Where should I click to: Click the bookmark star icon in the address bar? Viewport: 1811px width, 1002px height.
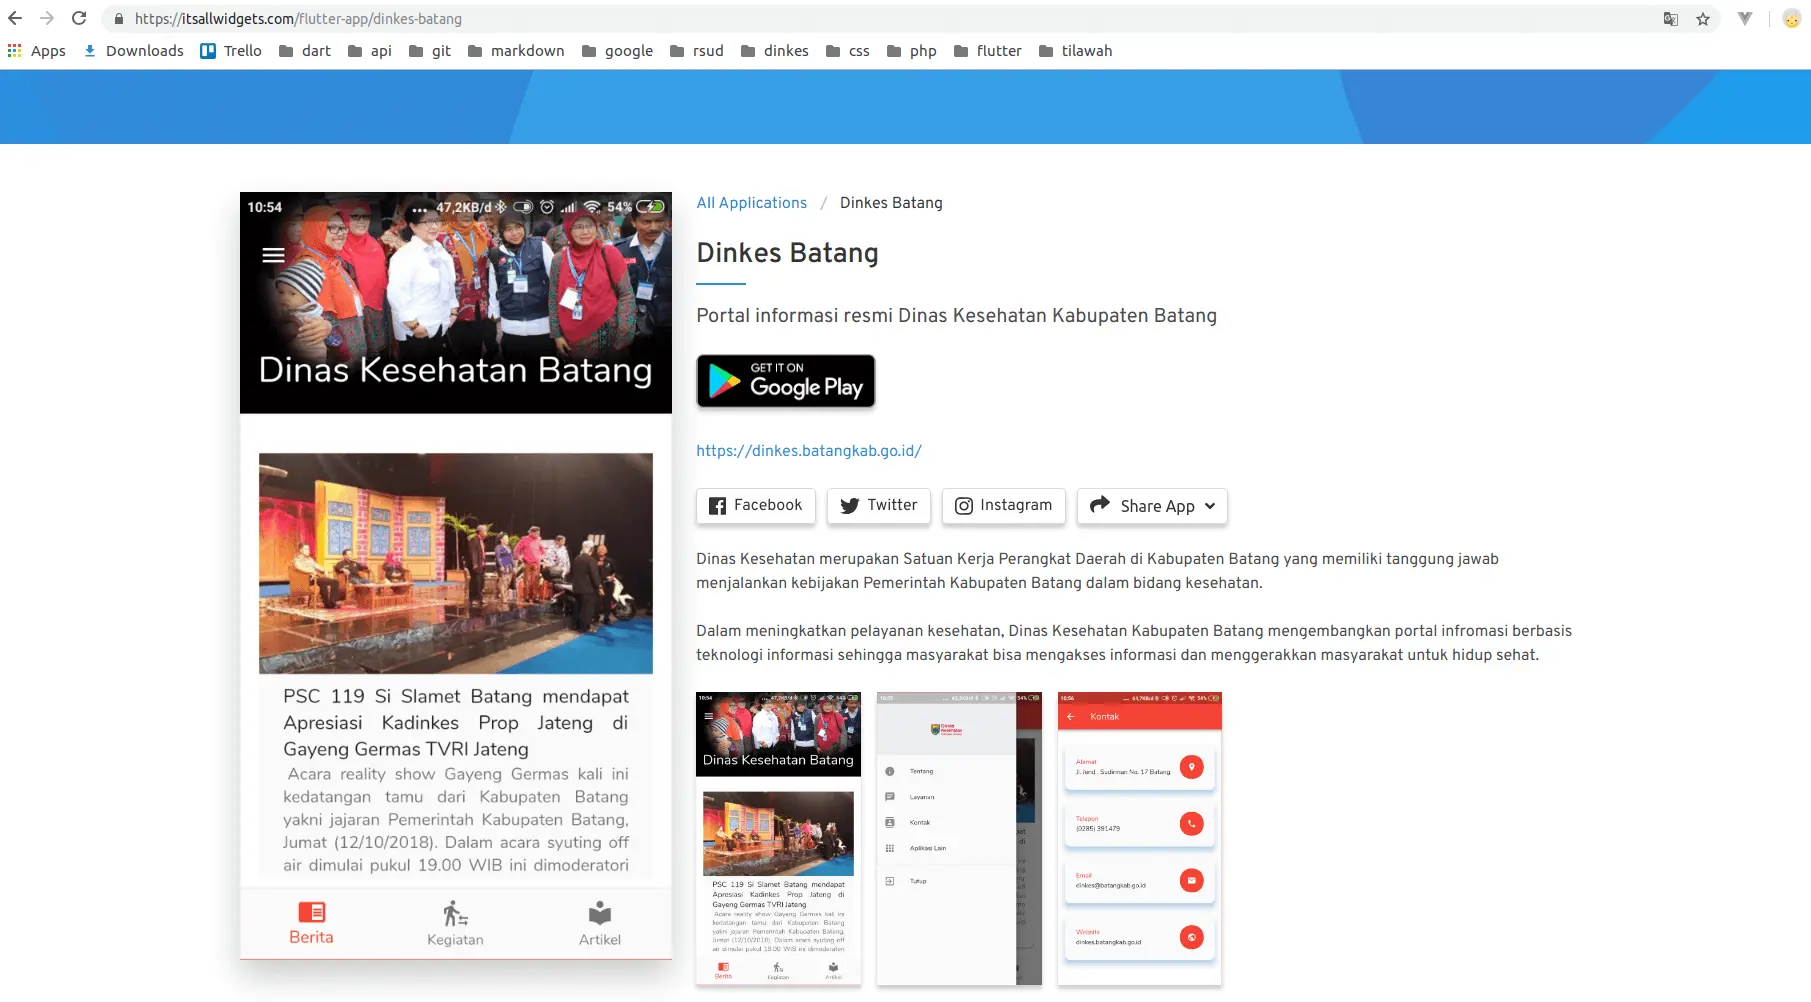(x=1701, y=18)
